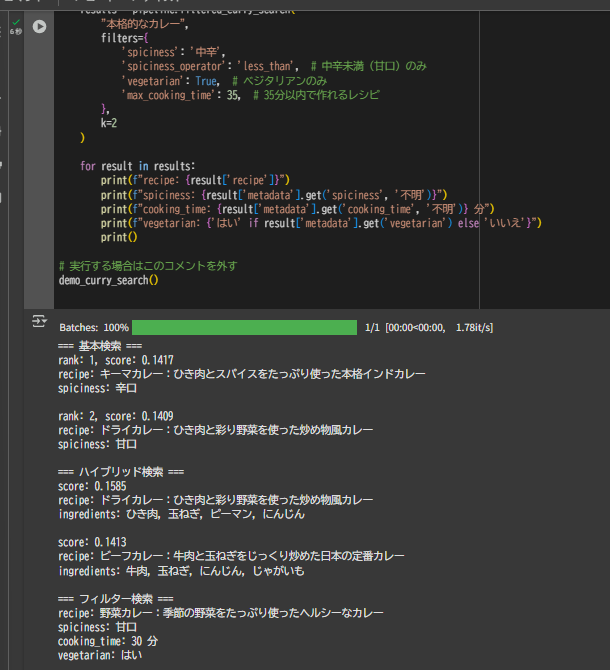Click the comment '実行する場合はこのコメントを外す'
The width and height of the screenshot is (610, 670).
(x=148, y=266)
